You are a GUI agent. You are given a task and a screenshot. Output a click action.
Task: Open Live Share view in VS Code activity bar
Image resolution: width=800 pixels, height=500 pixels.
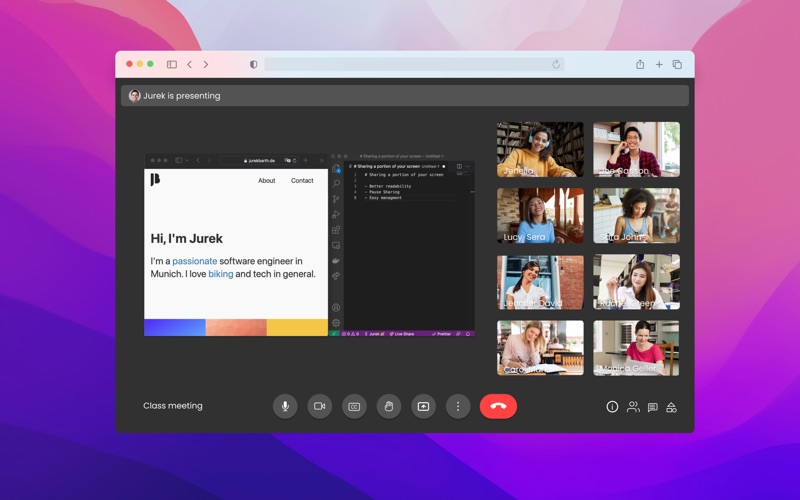tap(336, 276)
